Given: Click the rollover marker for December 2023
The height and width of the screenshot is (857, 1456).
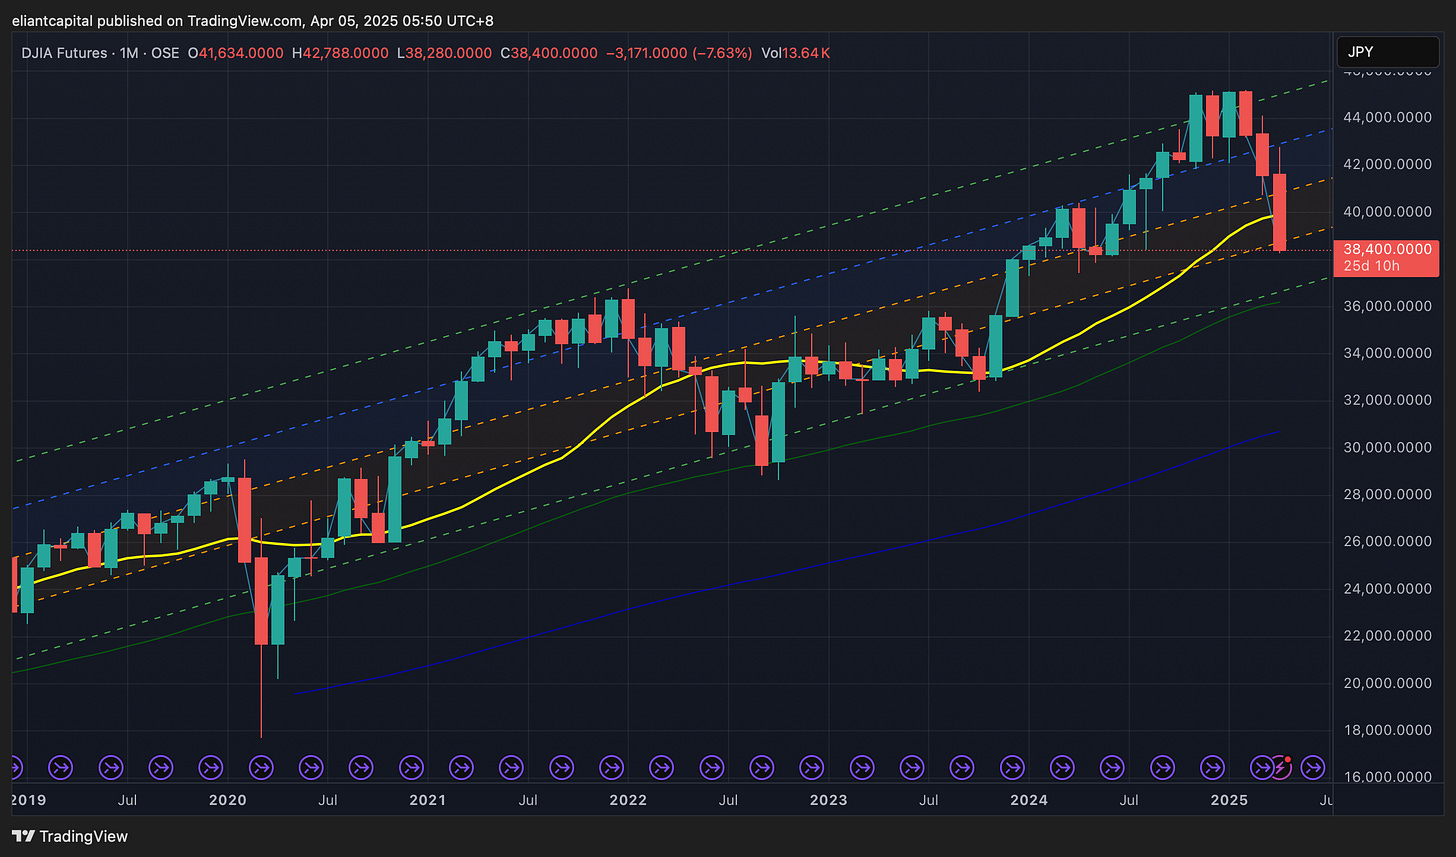Looking at the screenshot, I should point(1011,768).
